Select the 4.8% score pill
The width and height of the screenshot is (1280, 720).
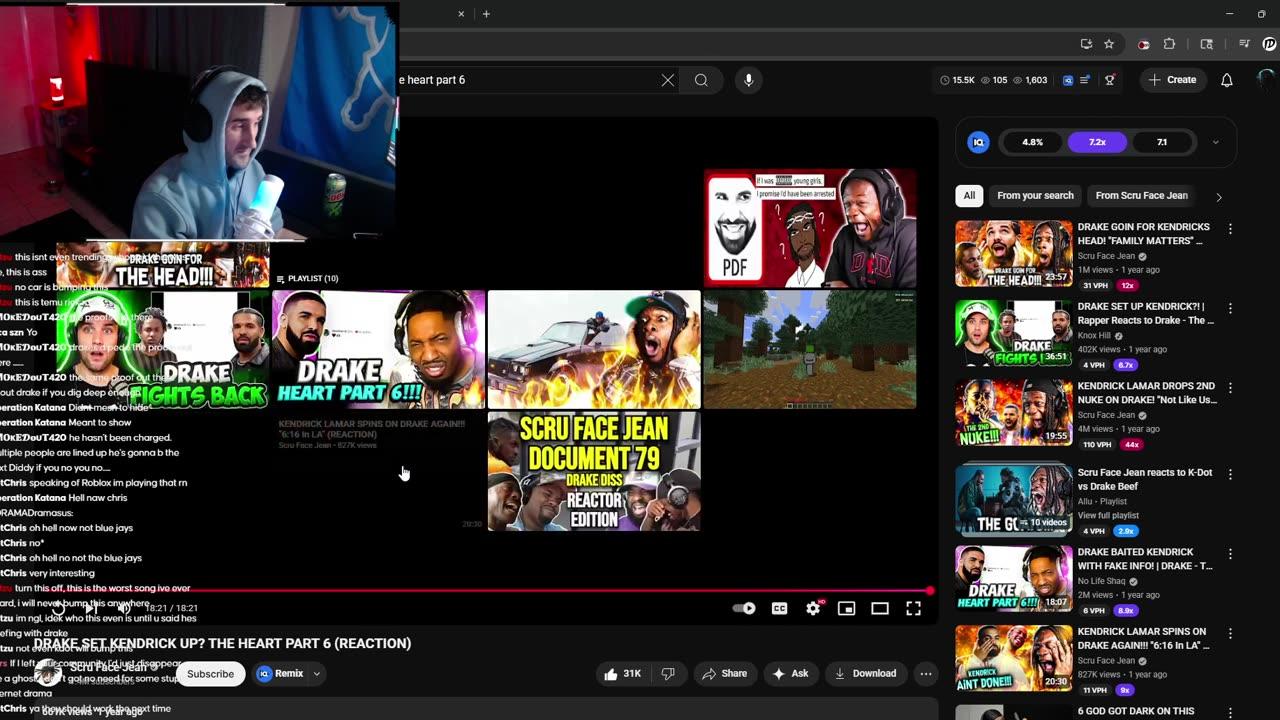point(1033,142)
